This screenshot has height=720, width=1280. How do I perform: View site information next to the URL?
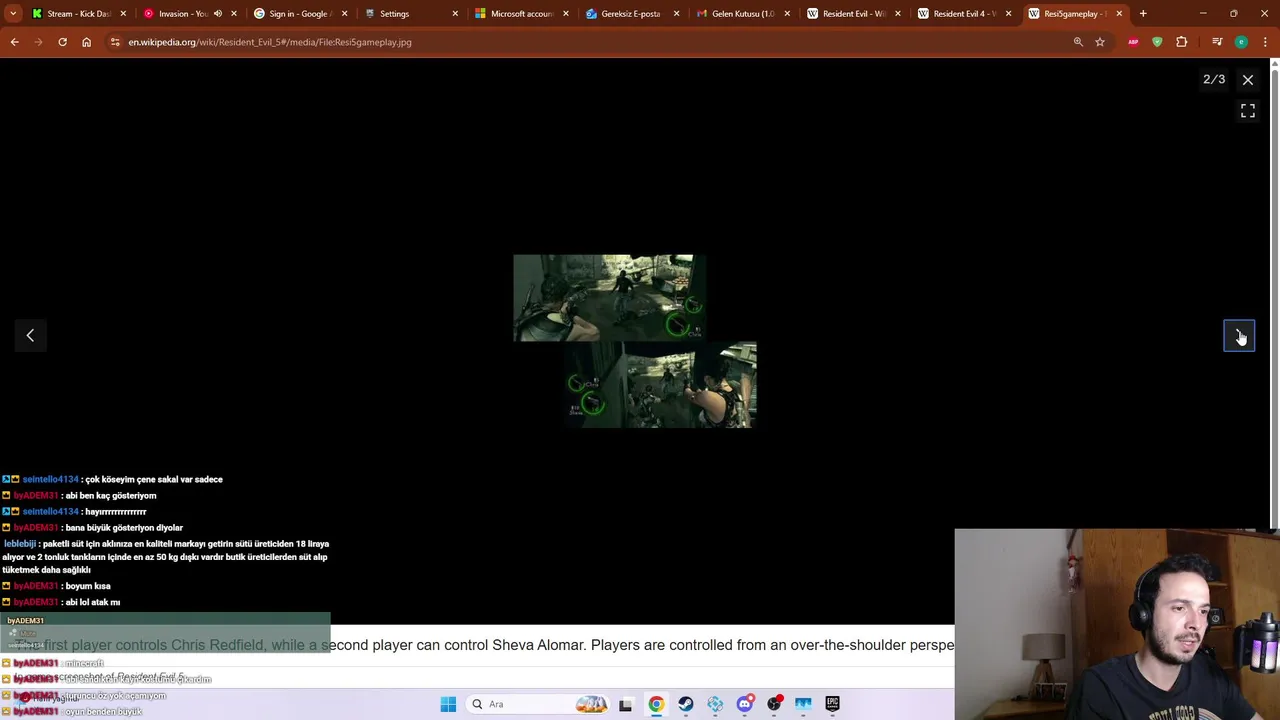(x=115, y=42)
